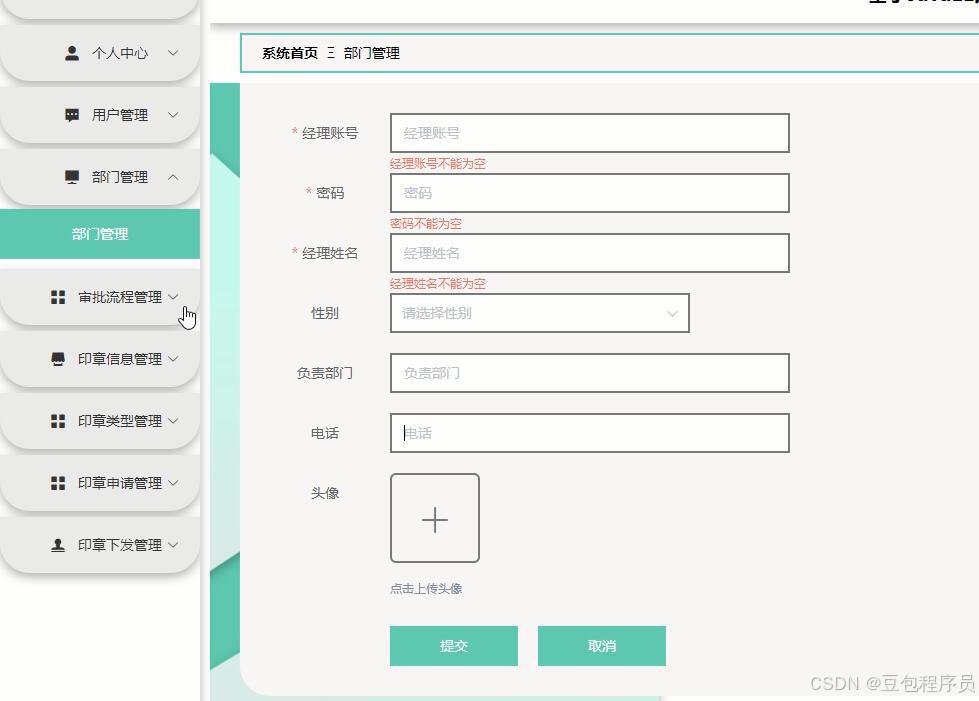The height and width of the screenshot is (701, 979).
Task: Select the grid icon beside 审批流程管理
Action: pos(57,296)
